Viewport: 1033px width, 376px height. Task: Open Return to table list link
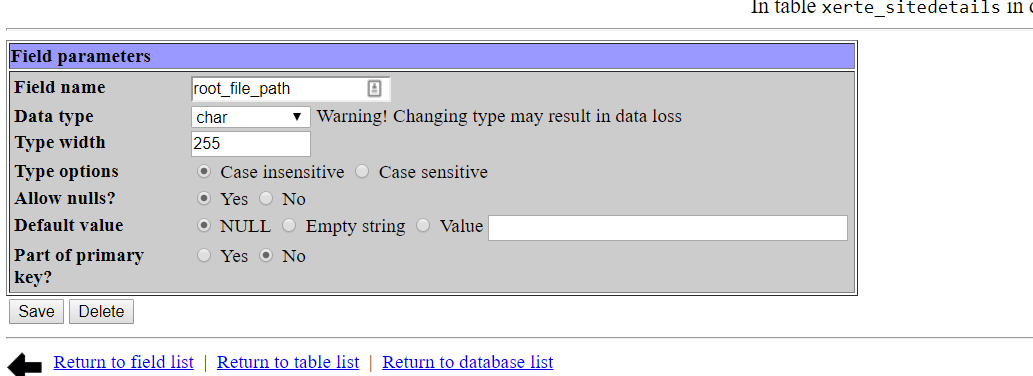pos(288,362)
